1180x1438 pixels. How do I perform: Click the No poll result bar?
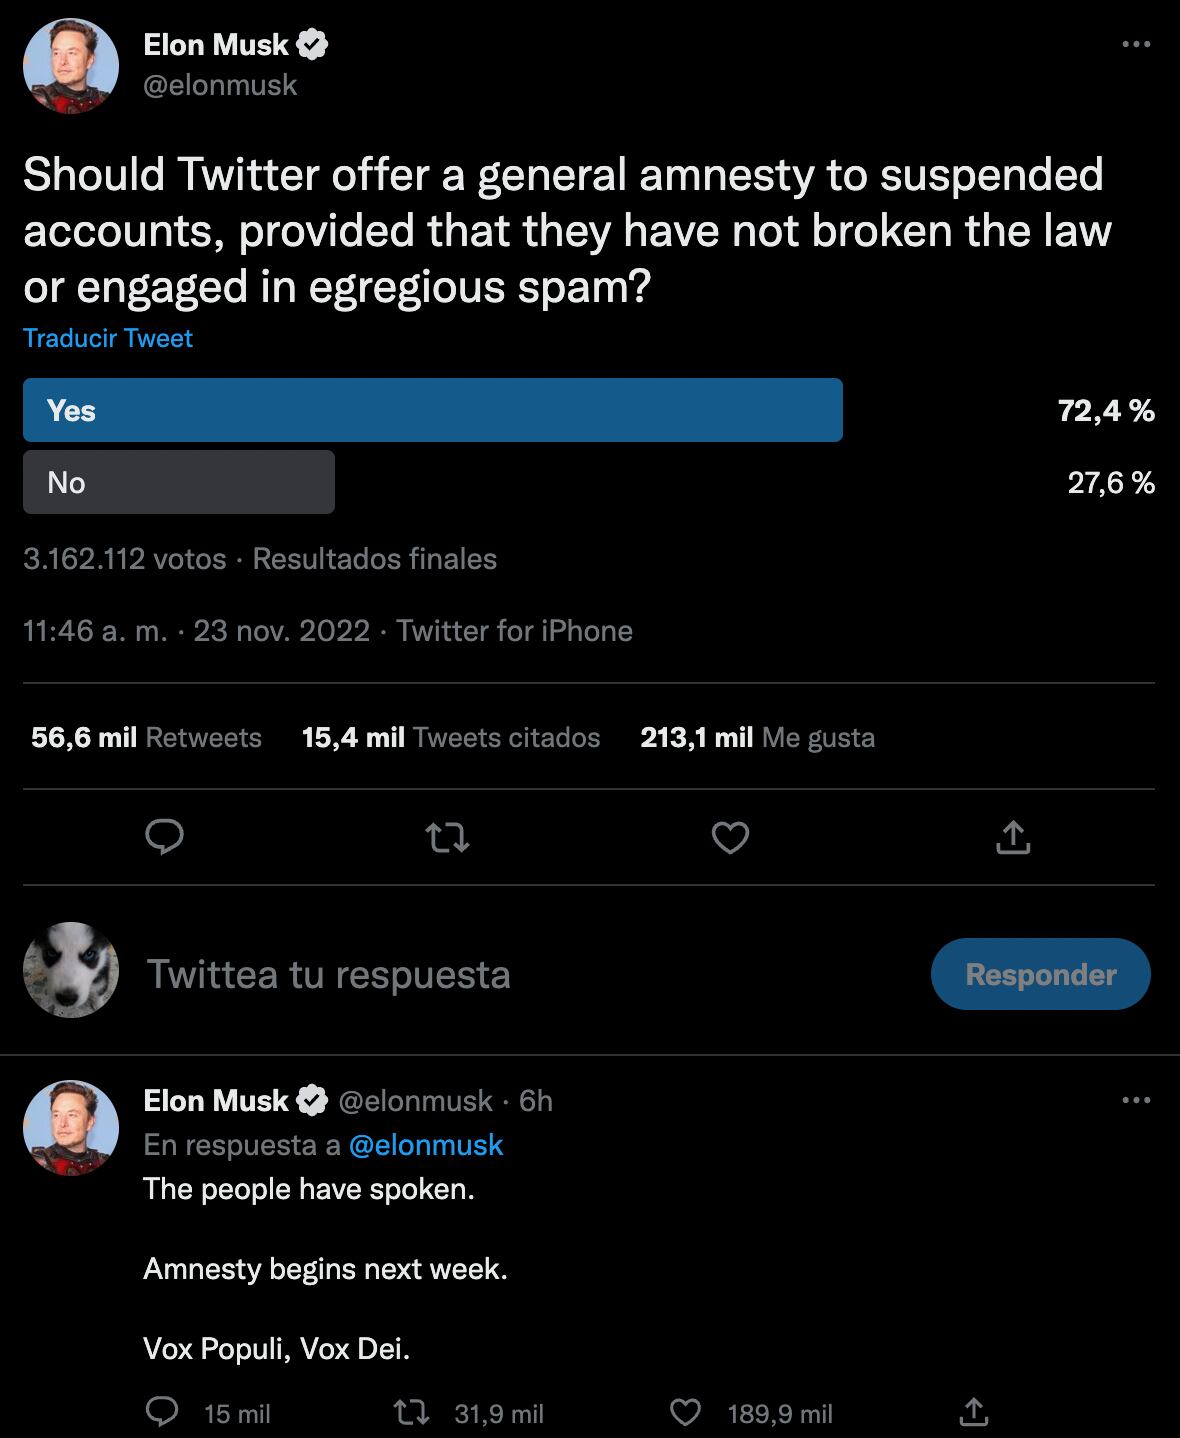(178, 482)
